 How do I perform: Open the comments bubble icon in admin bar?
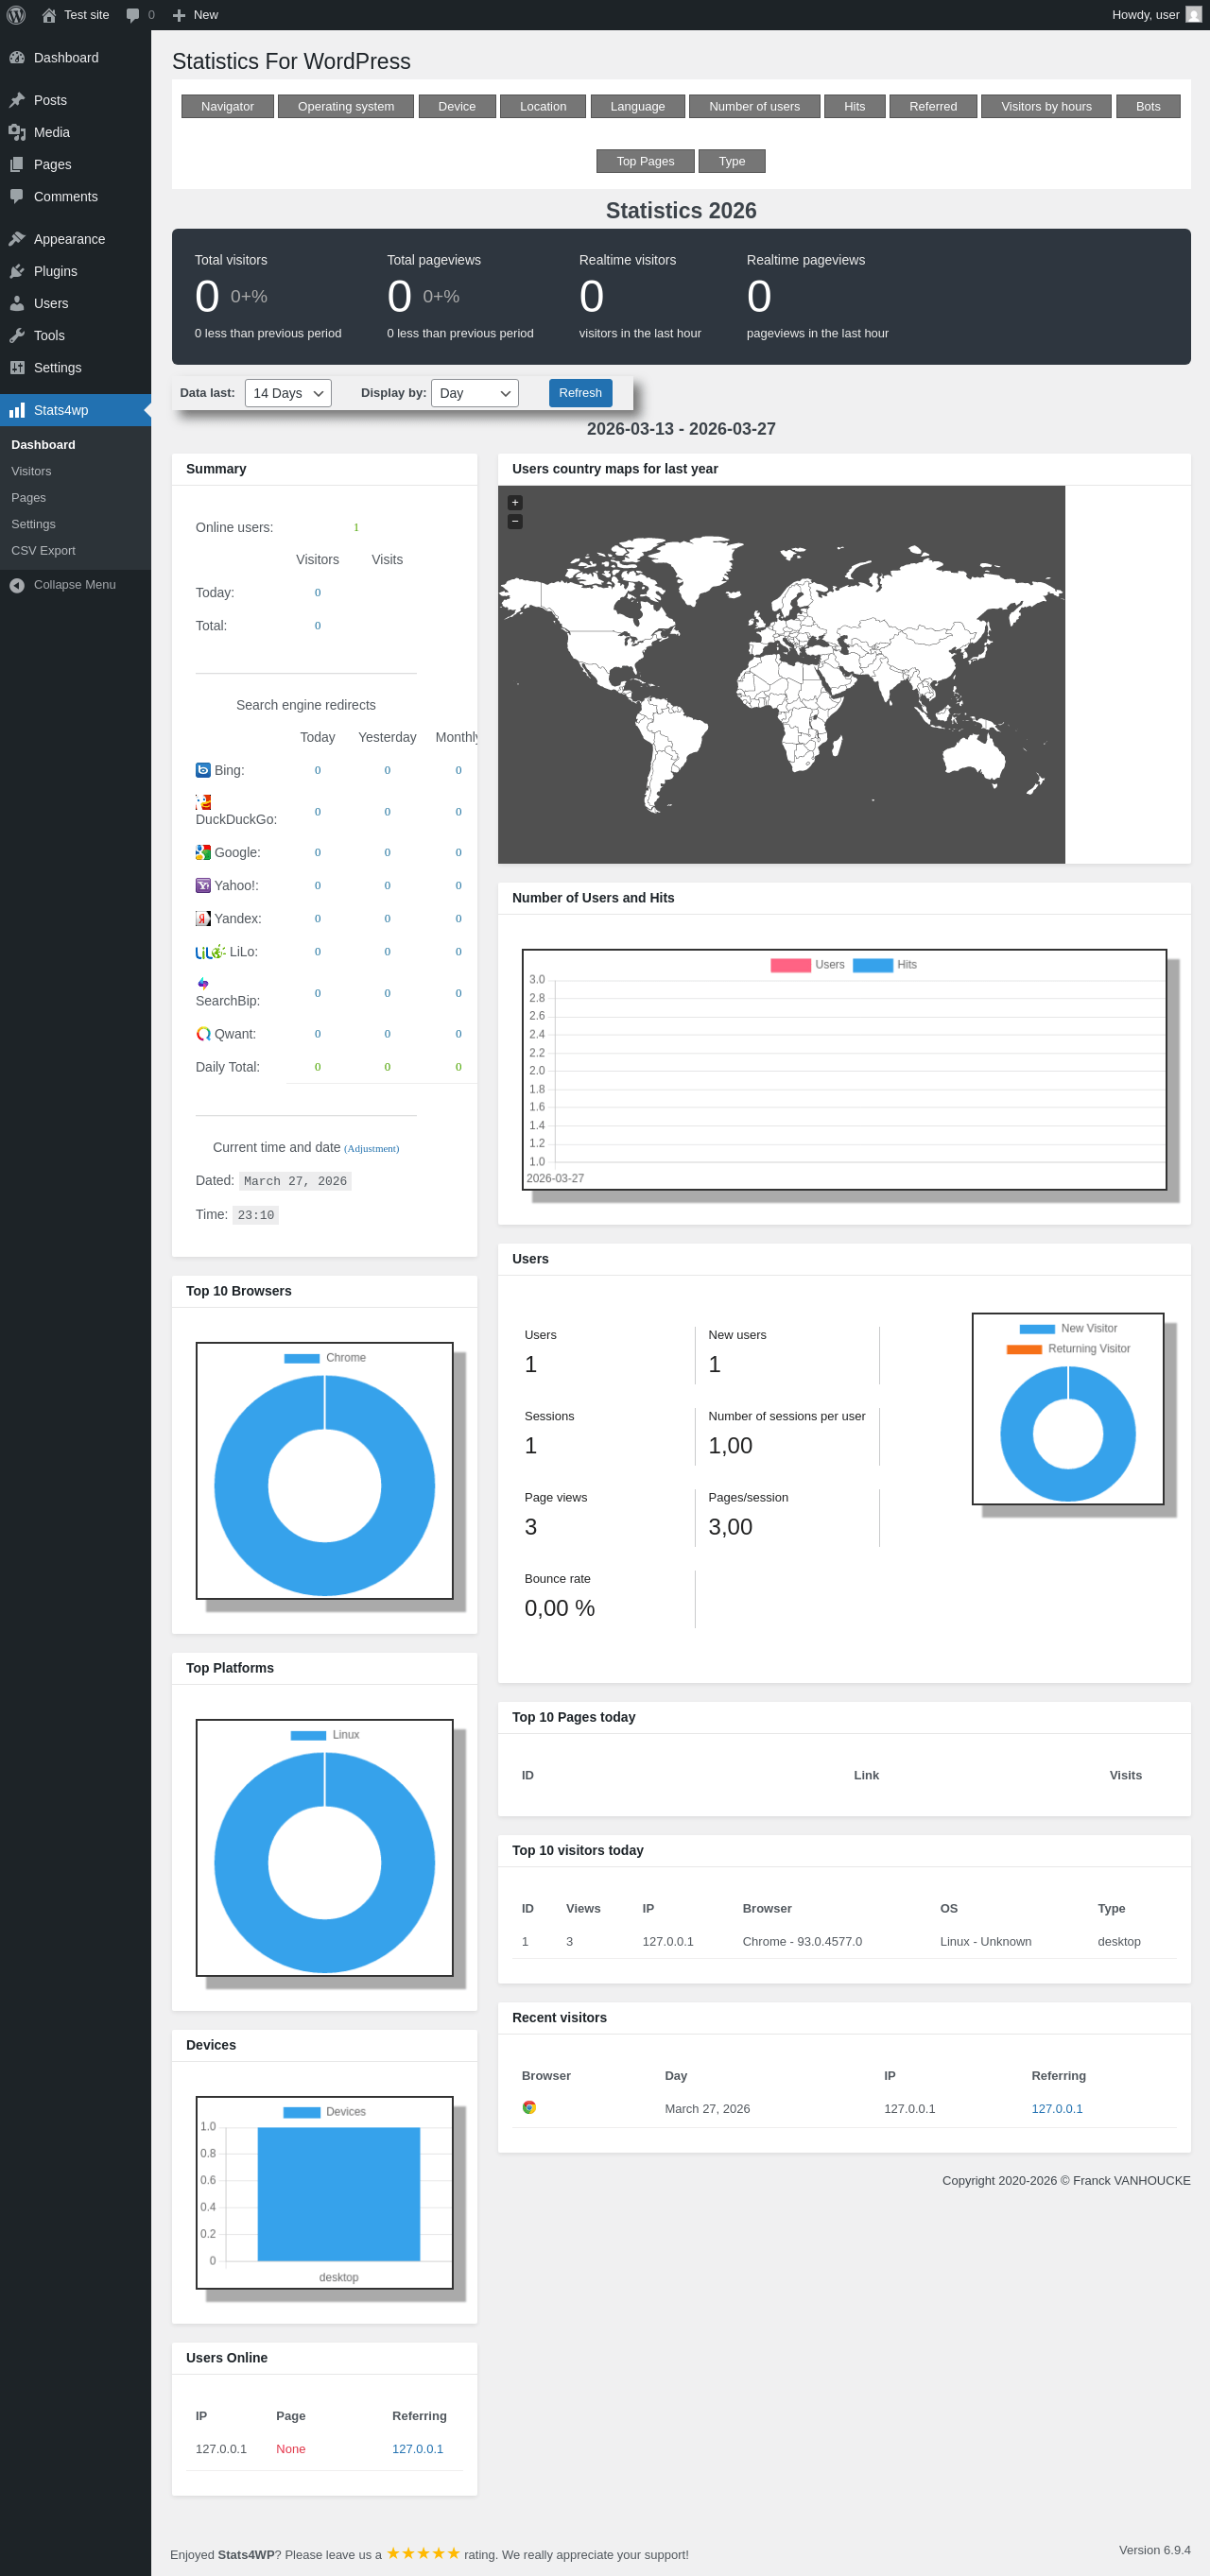(x=133, y=15)
